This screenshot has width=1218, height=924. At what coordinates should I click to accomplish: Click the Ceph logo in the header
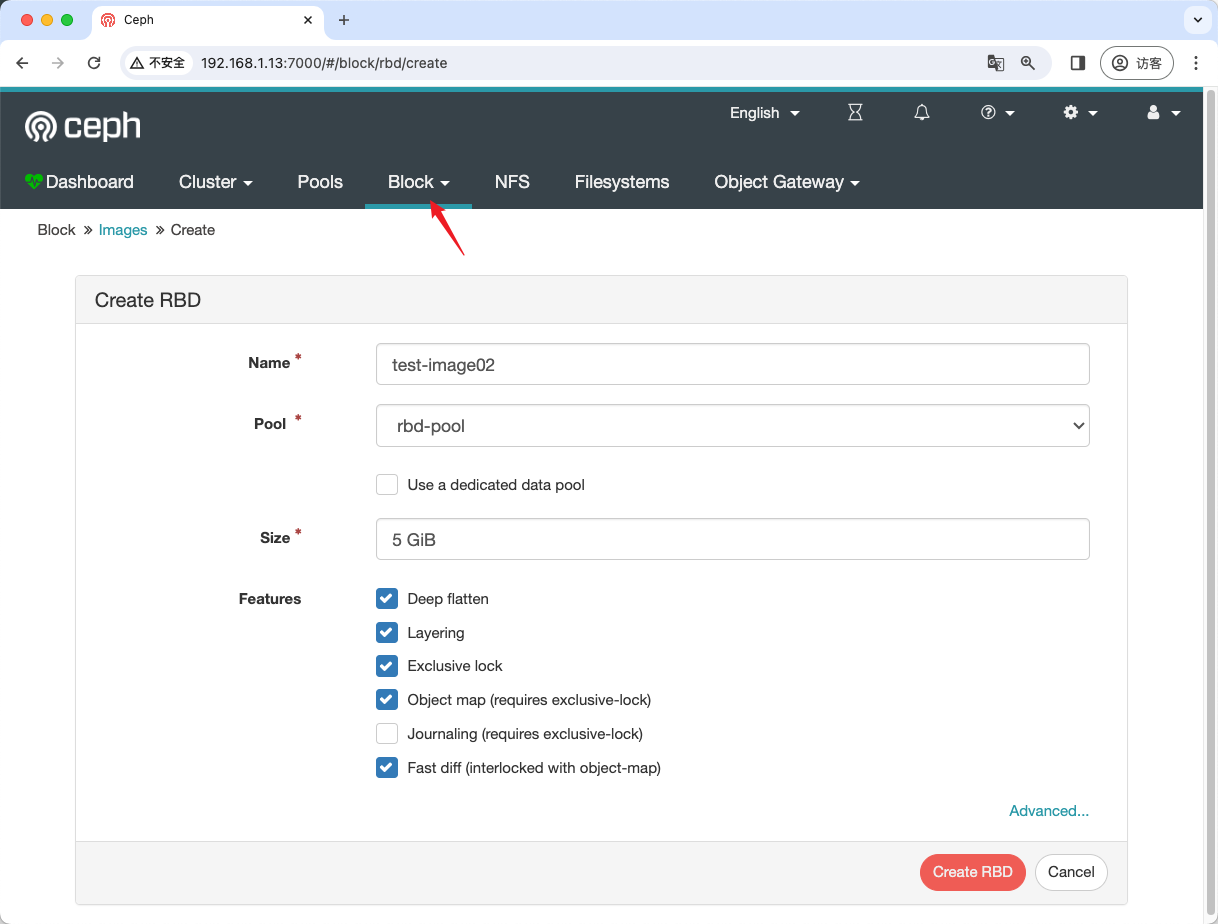click(x=83, y=126)
